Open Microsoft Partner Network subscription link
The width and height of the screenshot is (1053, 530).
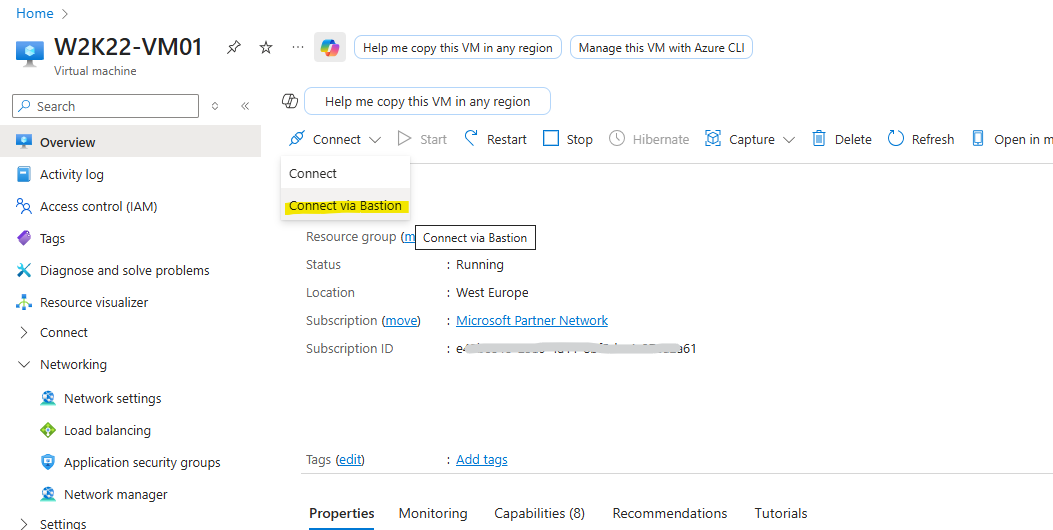(532, 320)
